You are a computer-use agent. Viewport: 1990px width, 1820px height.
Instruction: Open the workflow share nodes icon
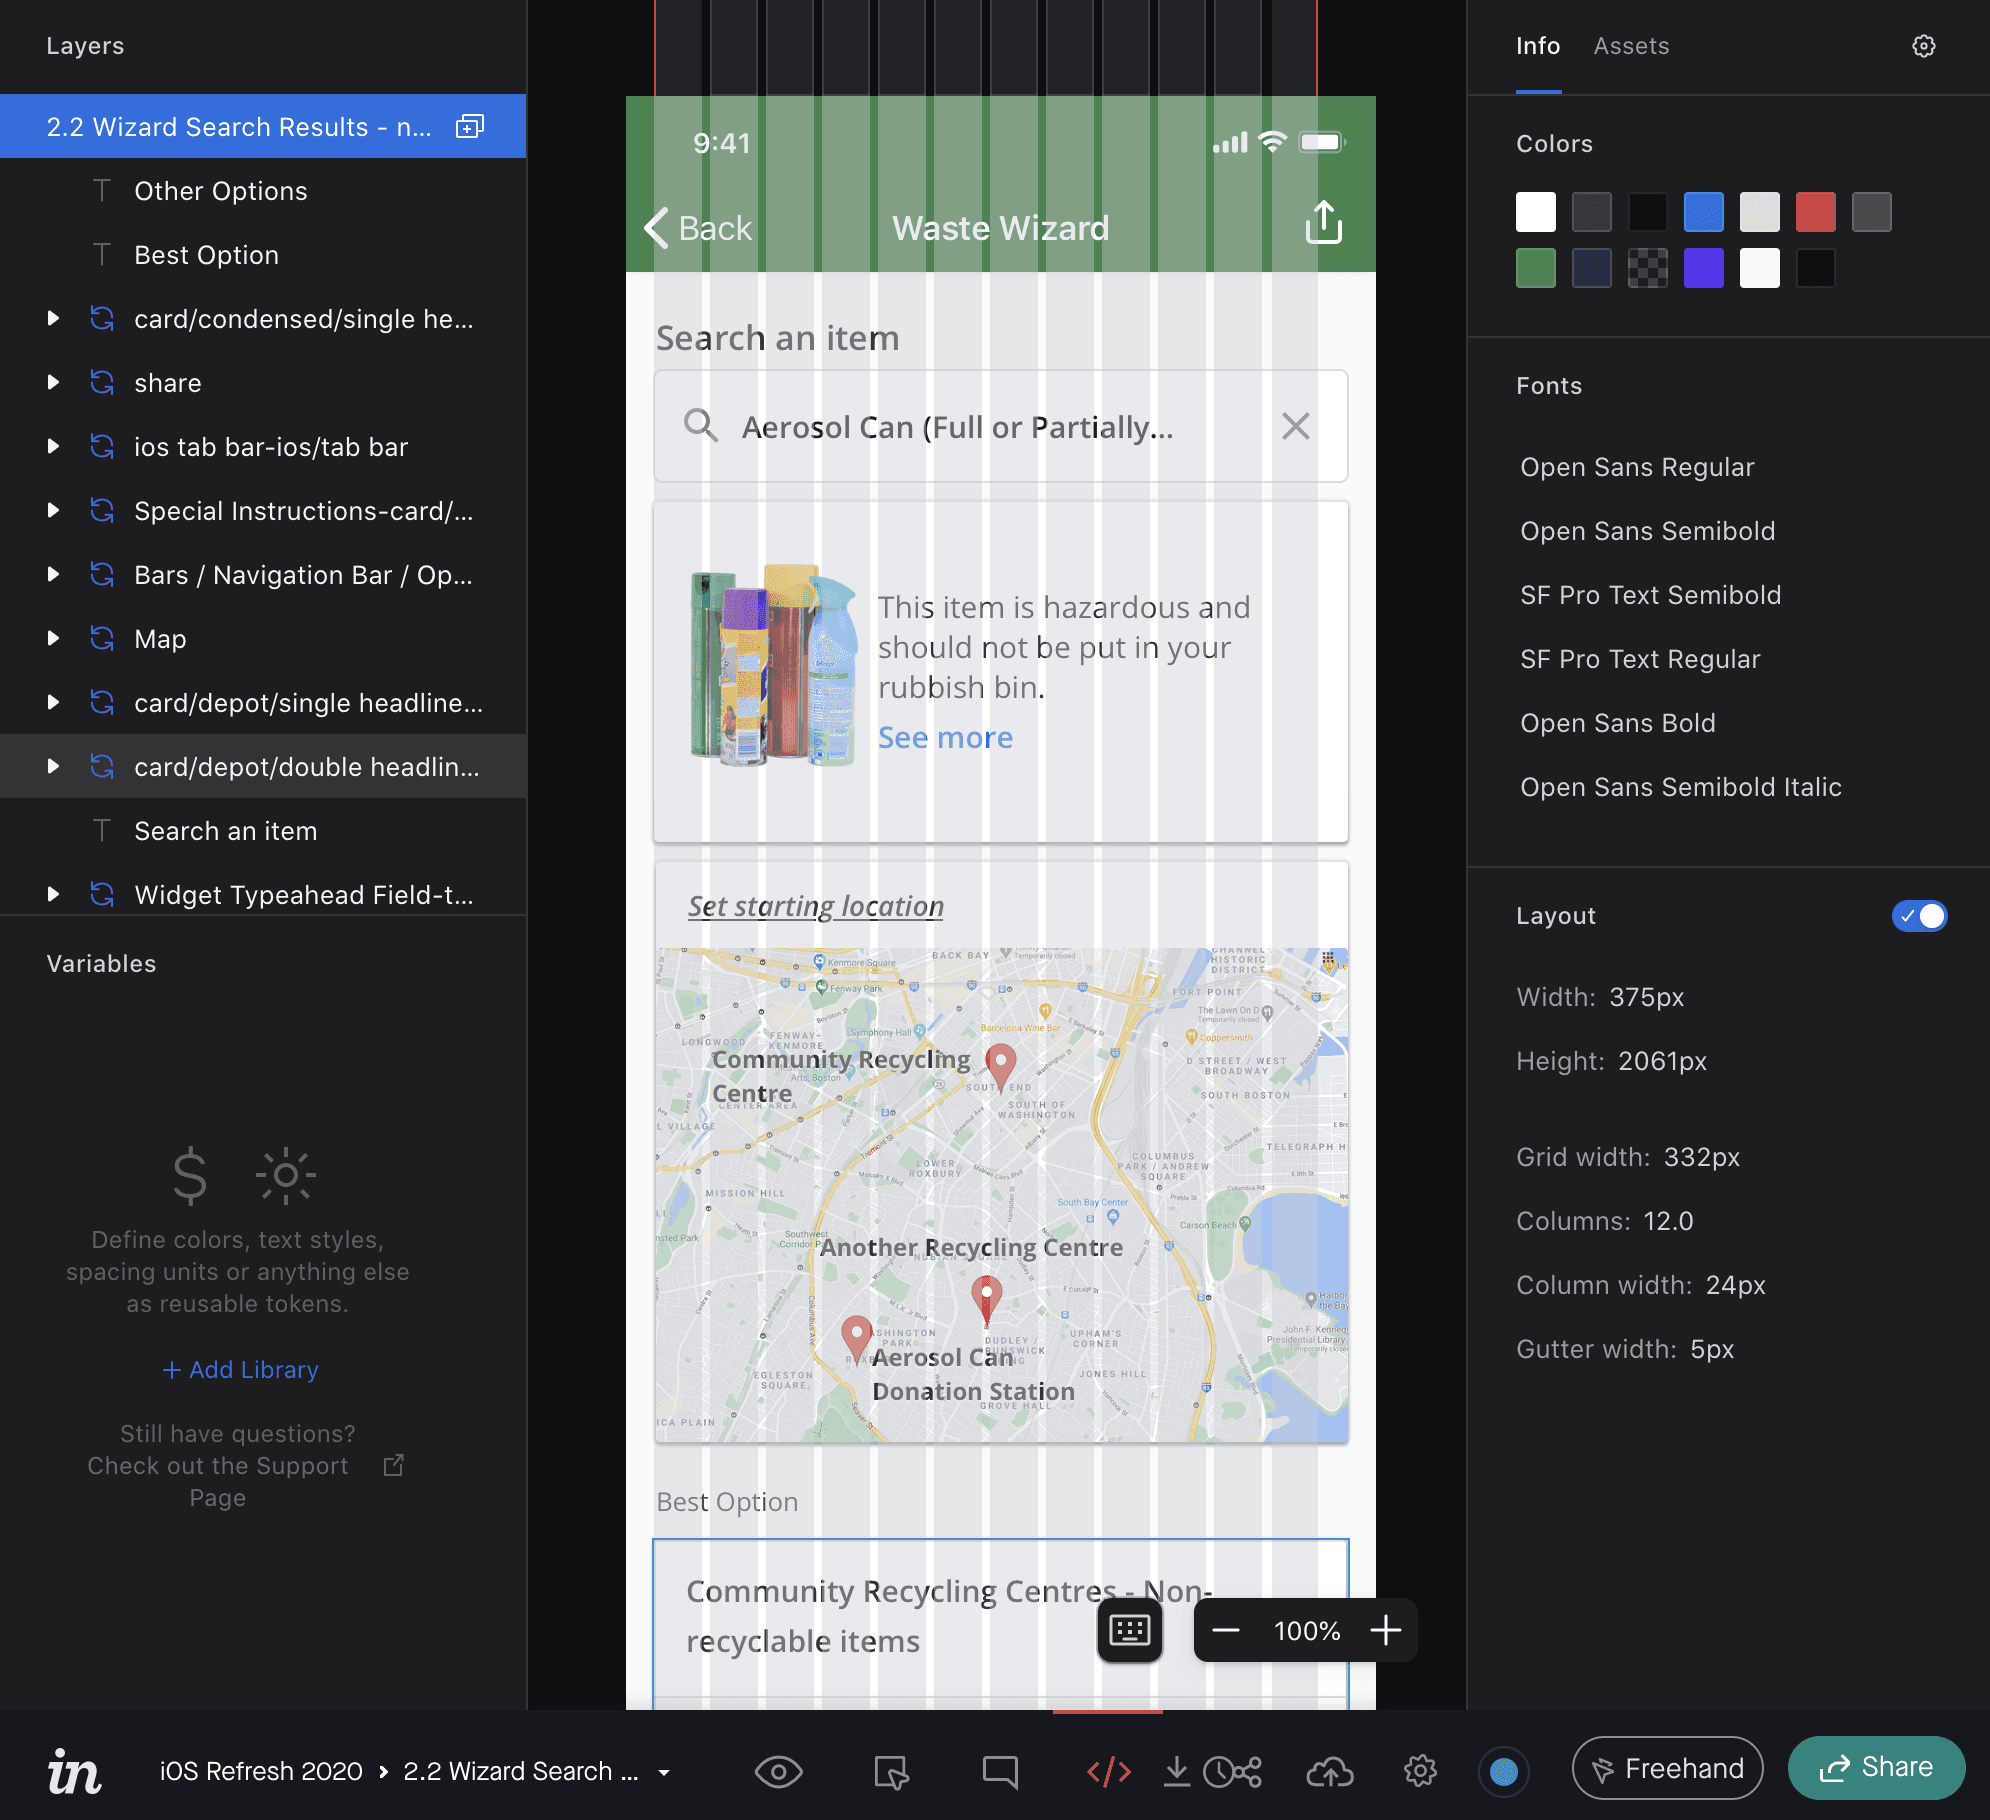click(x=1247, y=1771)
